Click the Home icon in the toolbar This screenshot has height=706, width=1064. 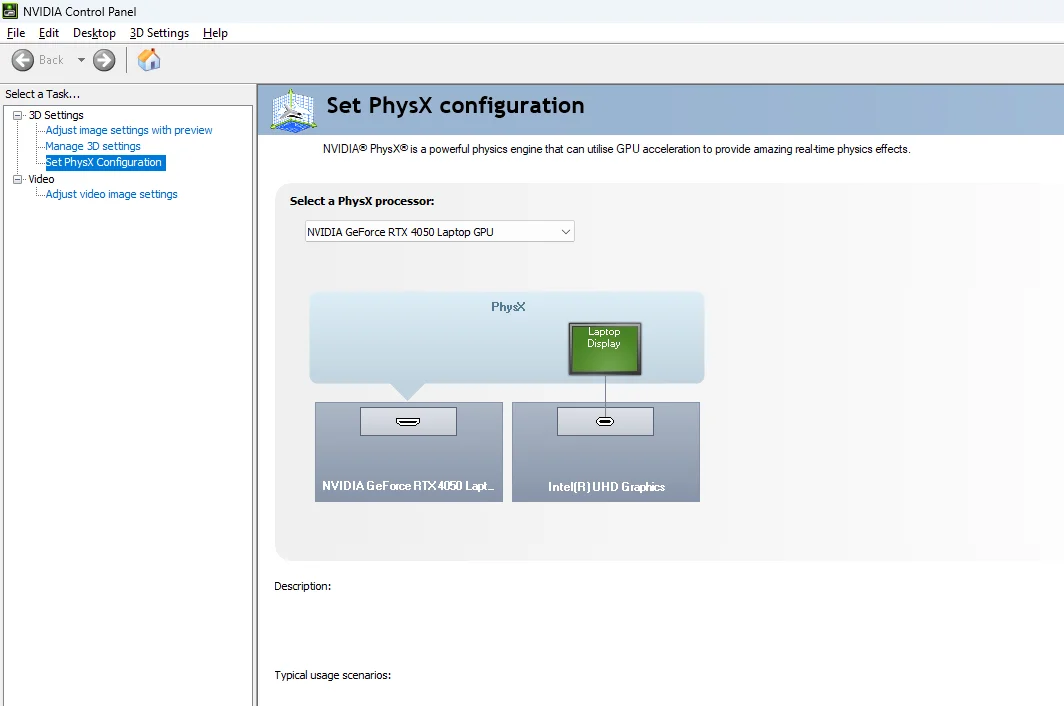tap(149, 60)
